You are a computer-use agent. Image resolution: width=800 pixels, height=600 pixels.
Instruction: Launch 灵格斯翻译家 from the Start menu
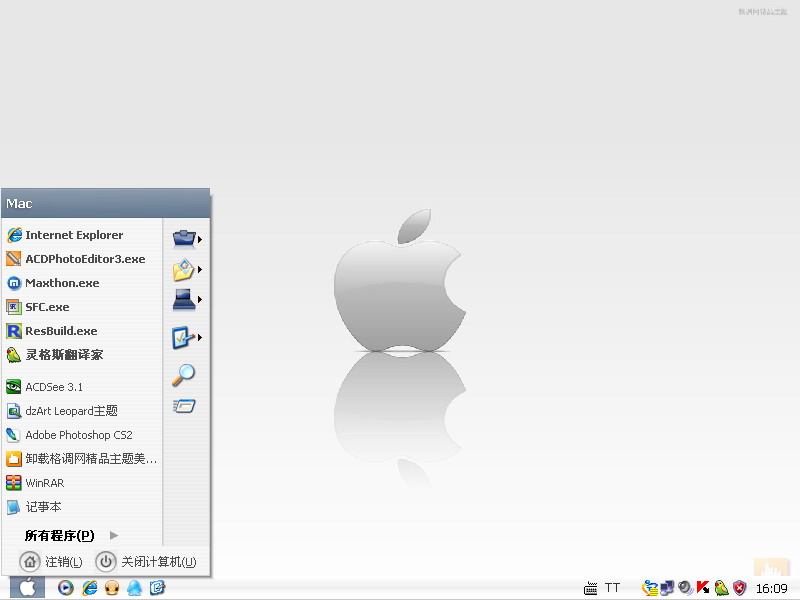coord(82,355)
